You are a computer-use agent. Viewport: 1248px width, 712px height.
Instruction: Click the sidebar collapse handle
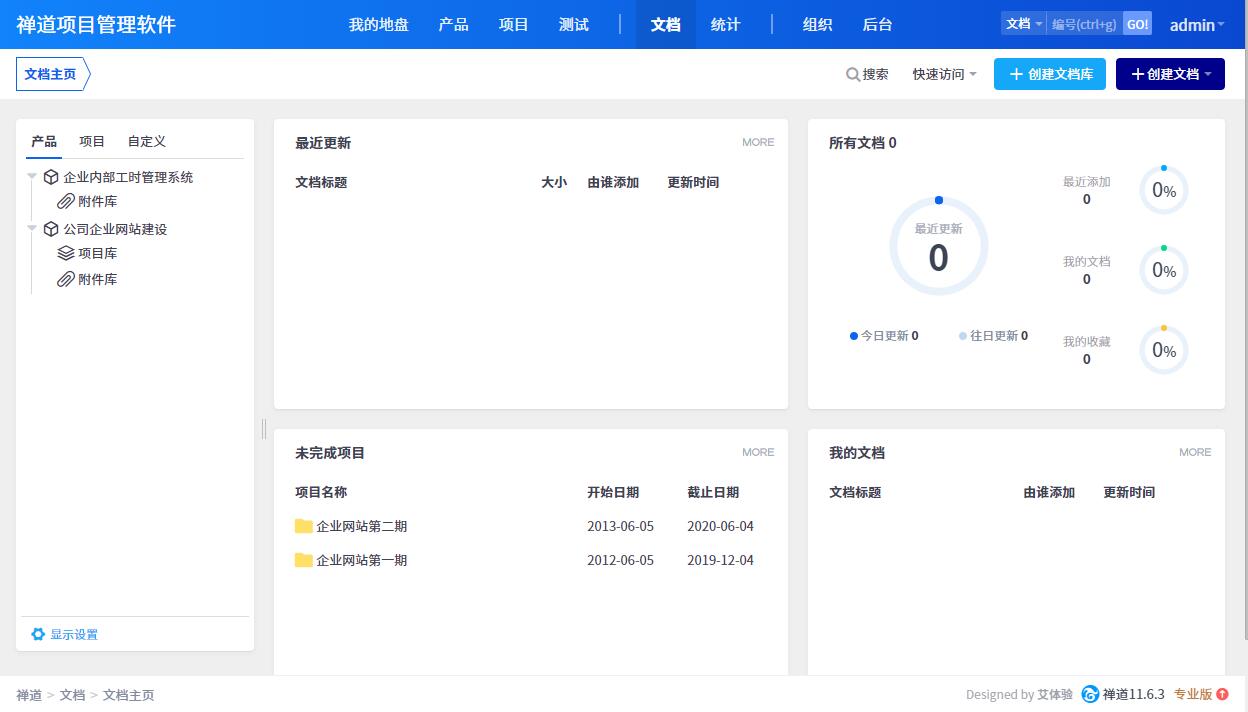click(264, 429)
